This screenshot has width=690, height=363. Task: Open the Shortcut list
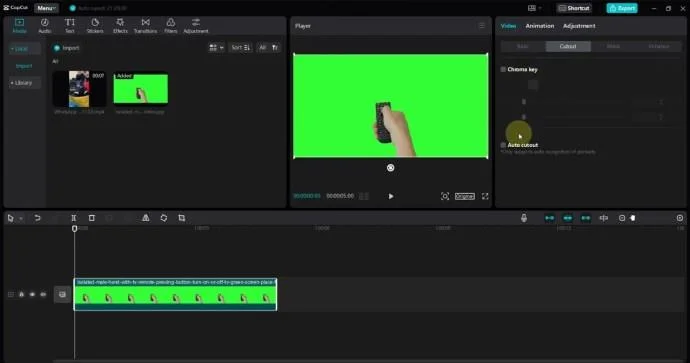(574, 8)
